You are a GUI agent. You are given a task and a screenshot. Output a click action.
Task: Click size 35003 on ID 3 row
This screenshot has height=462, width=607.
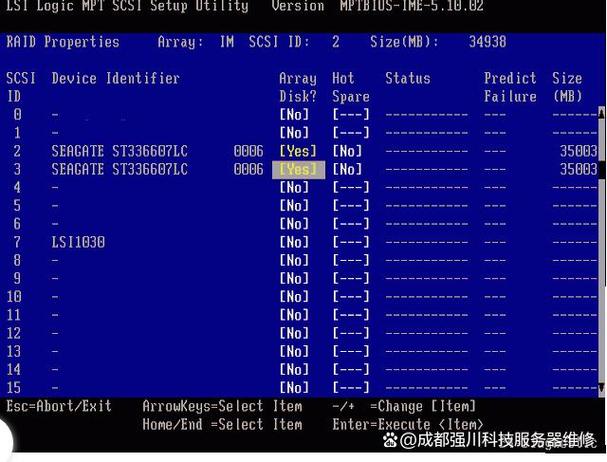pyautogui.click(x=578, y=170)
